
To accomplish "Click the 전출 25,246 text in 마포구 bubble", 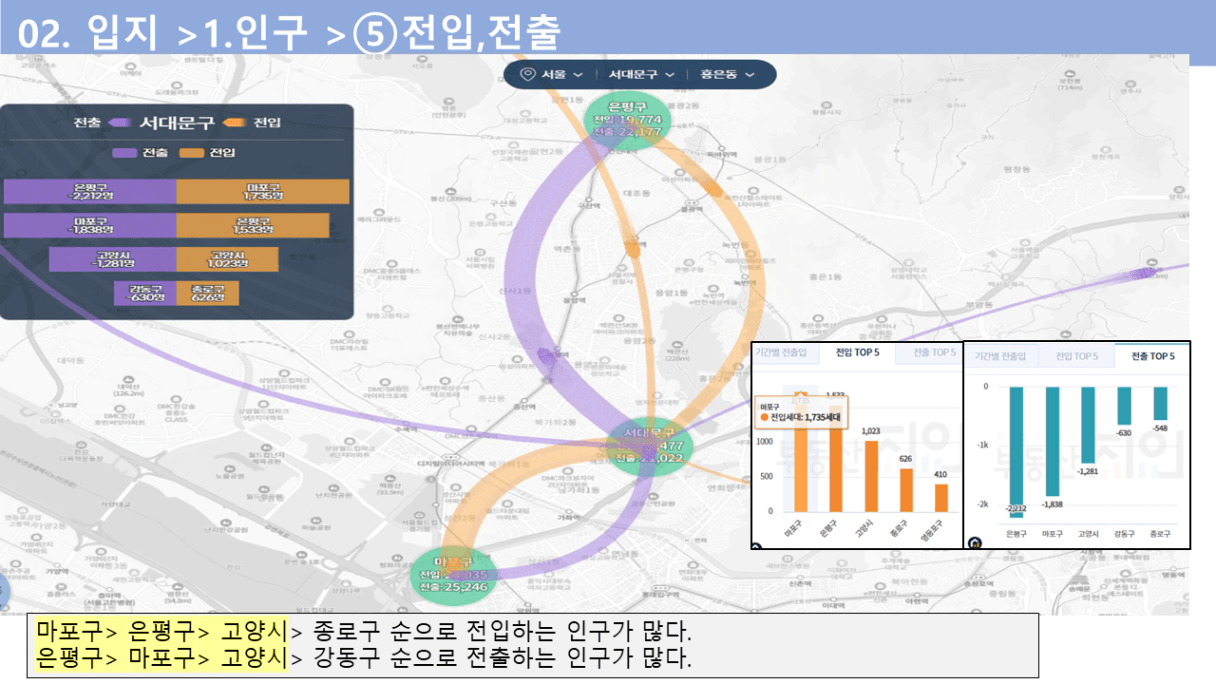I will click(x=452, y=588).
